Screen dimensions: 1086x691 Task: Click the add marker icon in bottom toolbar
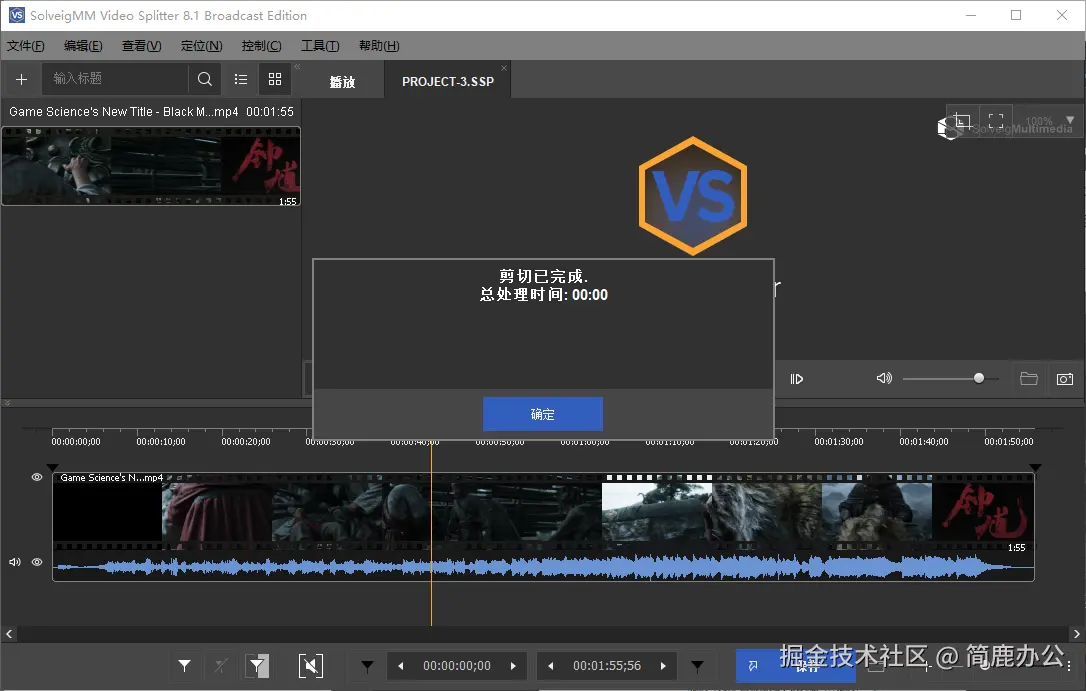tap(184, 665)
